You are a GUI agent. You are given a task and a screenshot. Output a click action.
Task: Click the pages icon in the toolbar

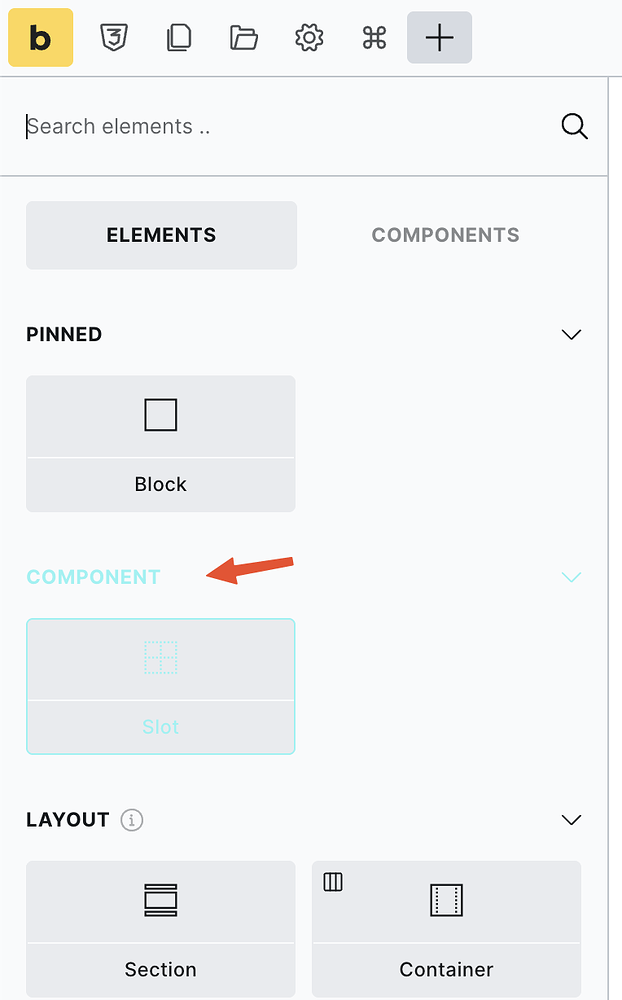pos(179,37)
